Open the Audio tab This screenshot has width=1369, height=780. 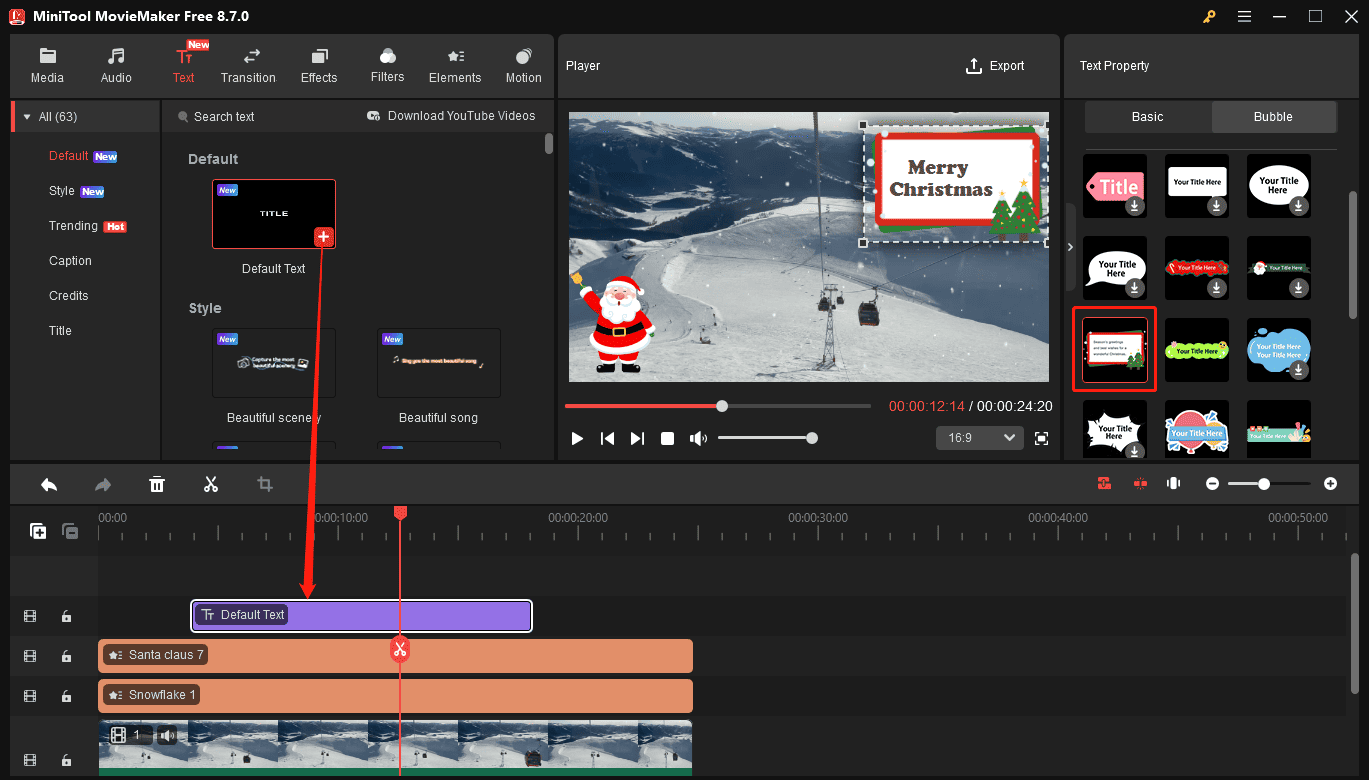(116, 66)
